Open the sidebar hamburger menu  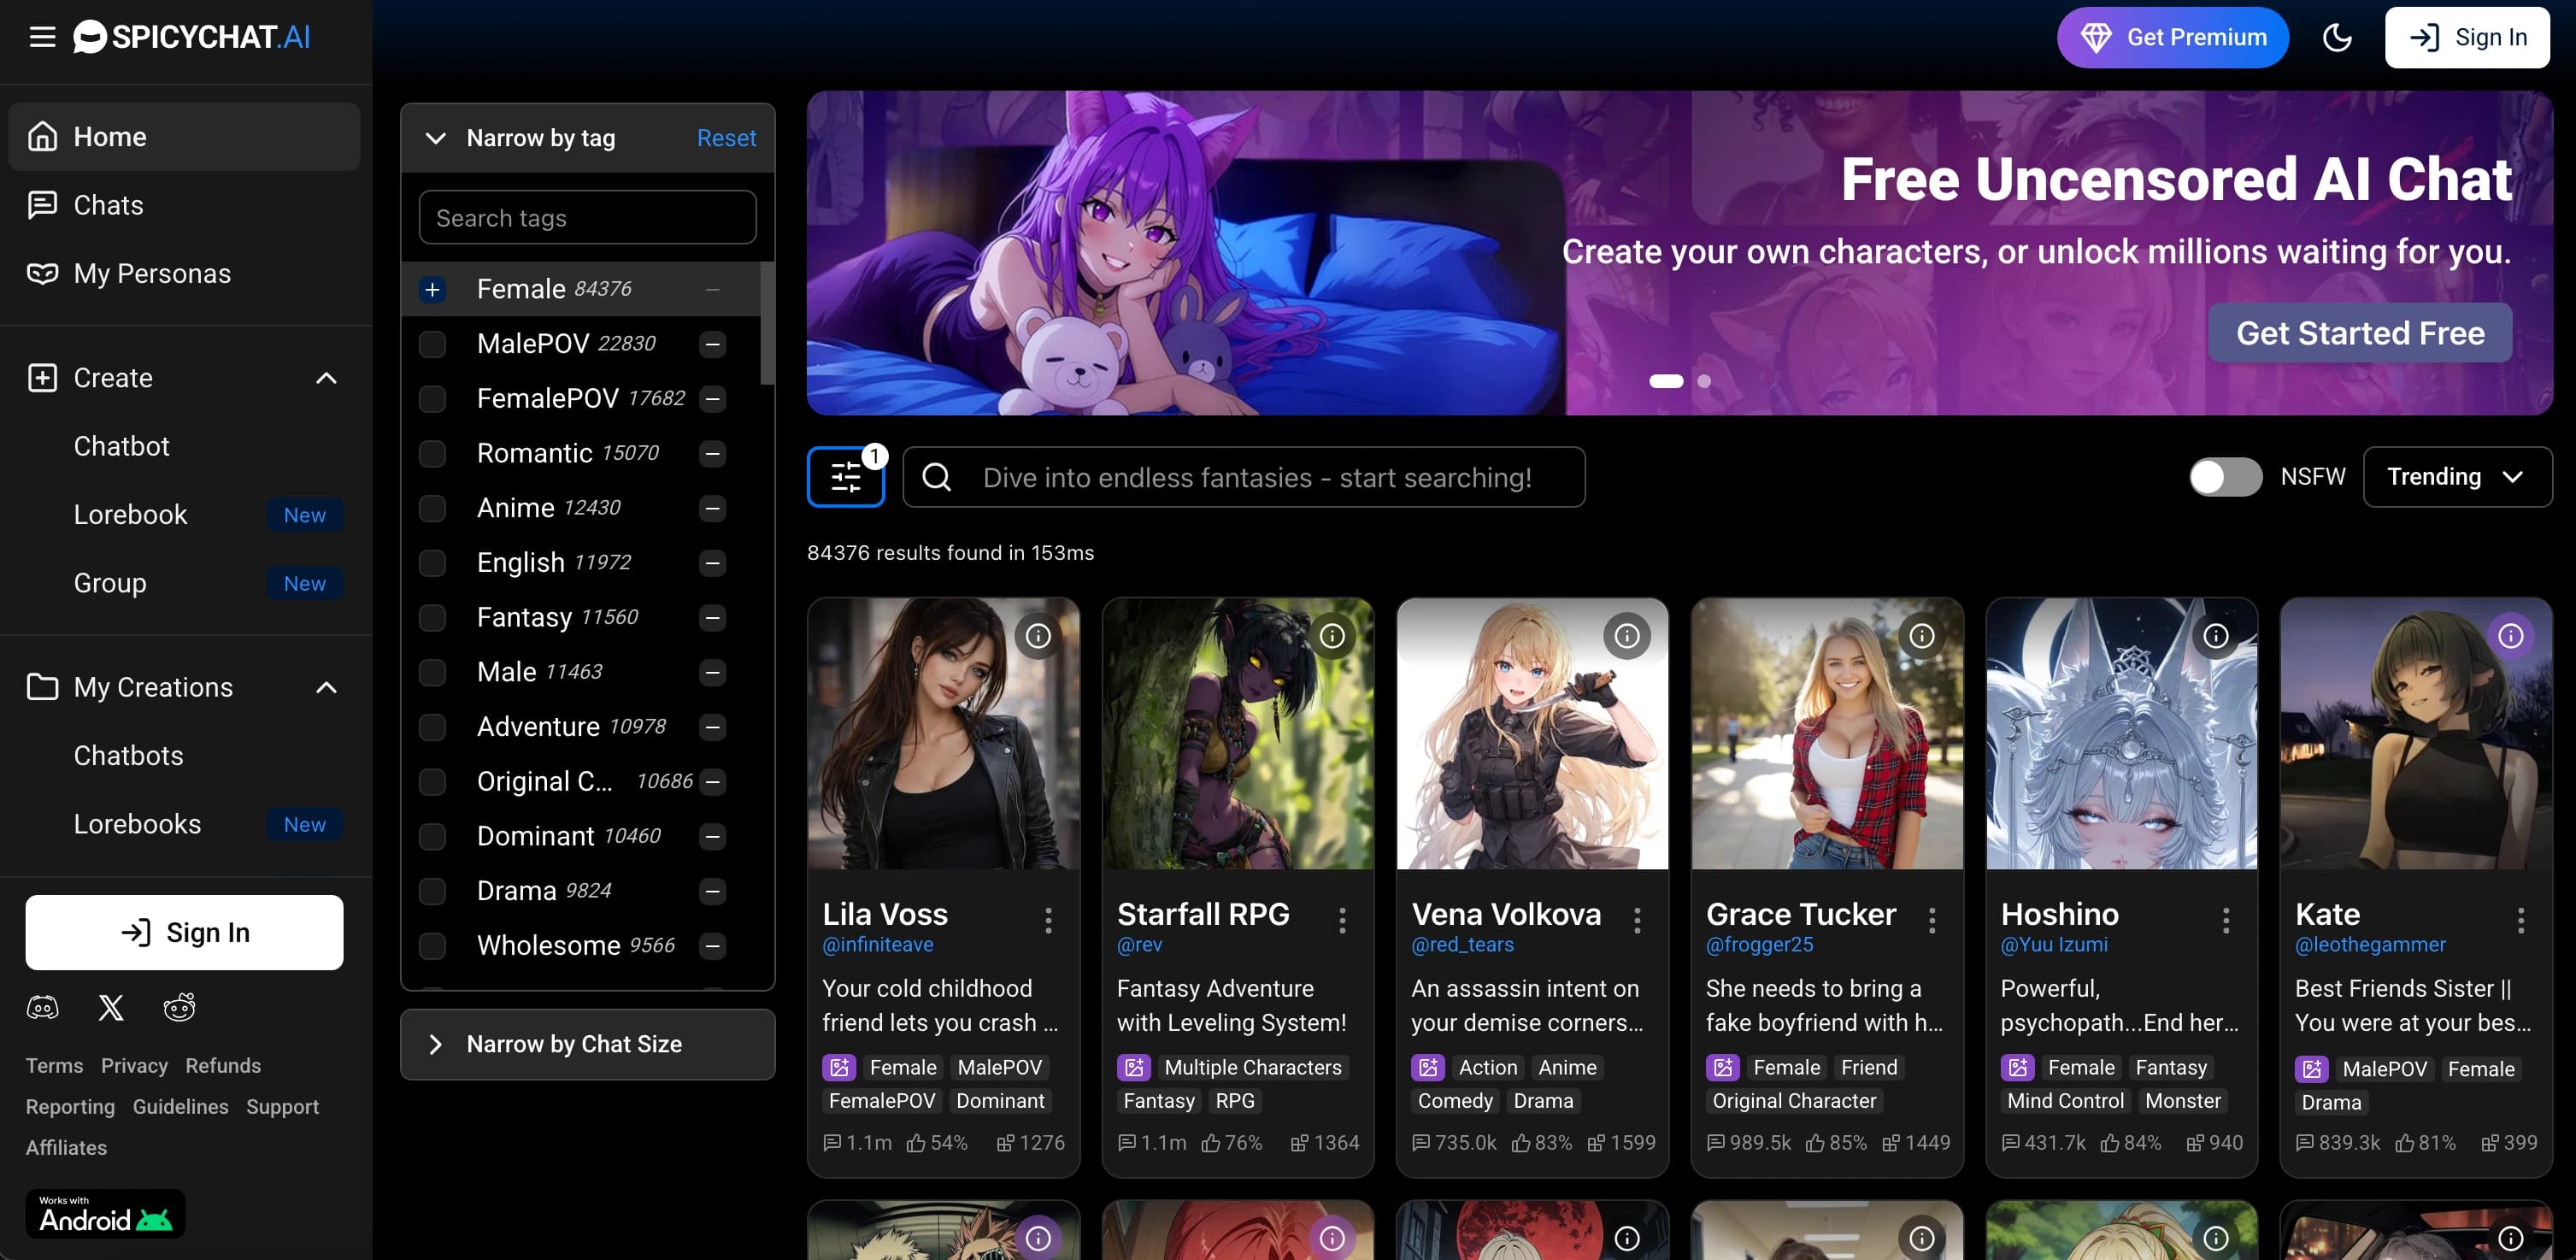point(42,37)
